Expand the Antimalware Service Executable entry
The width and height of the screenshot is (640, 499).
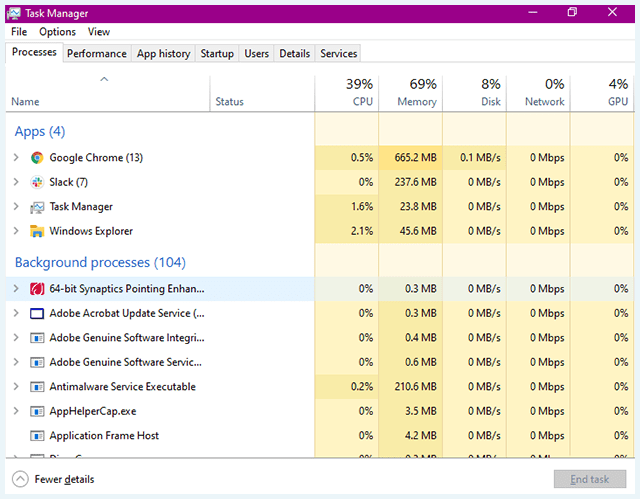pyautogui.click(x=16, y=386)
